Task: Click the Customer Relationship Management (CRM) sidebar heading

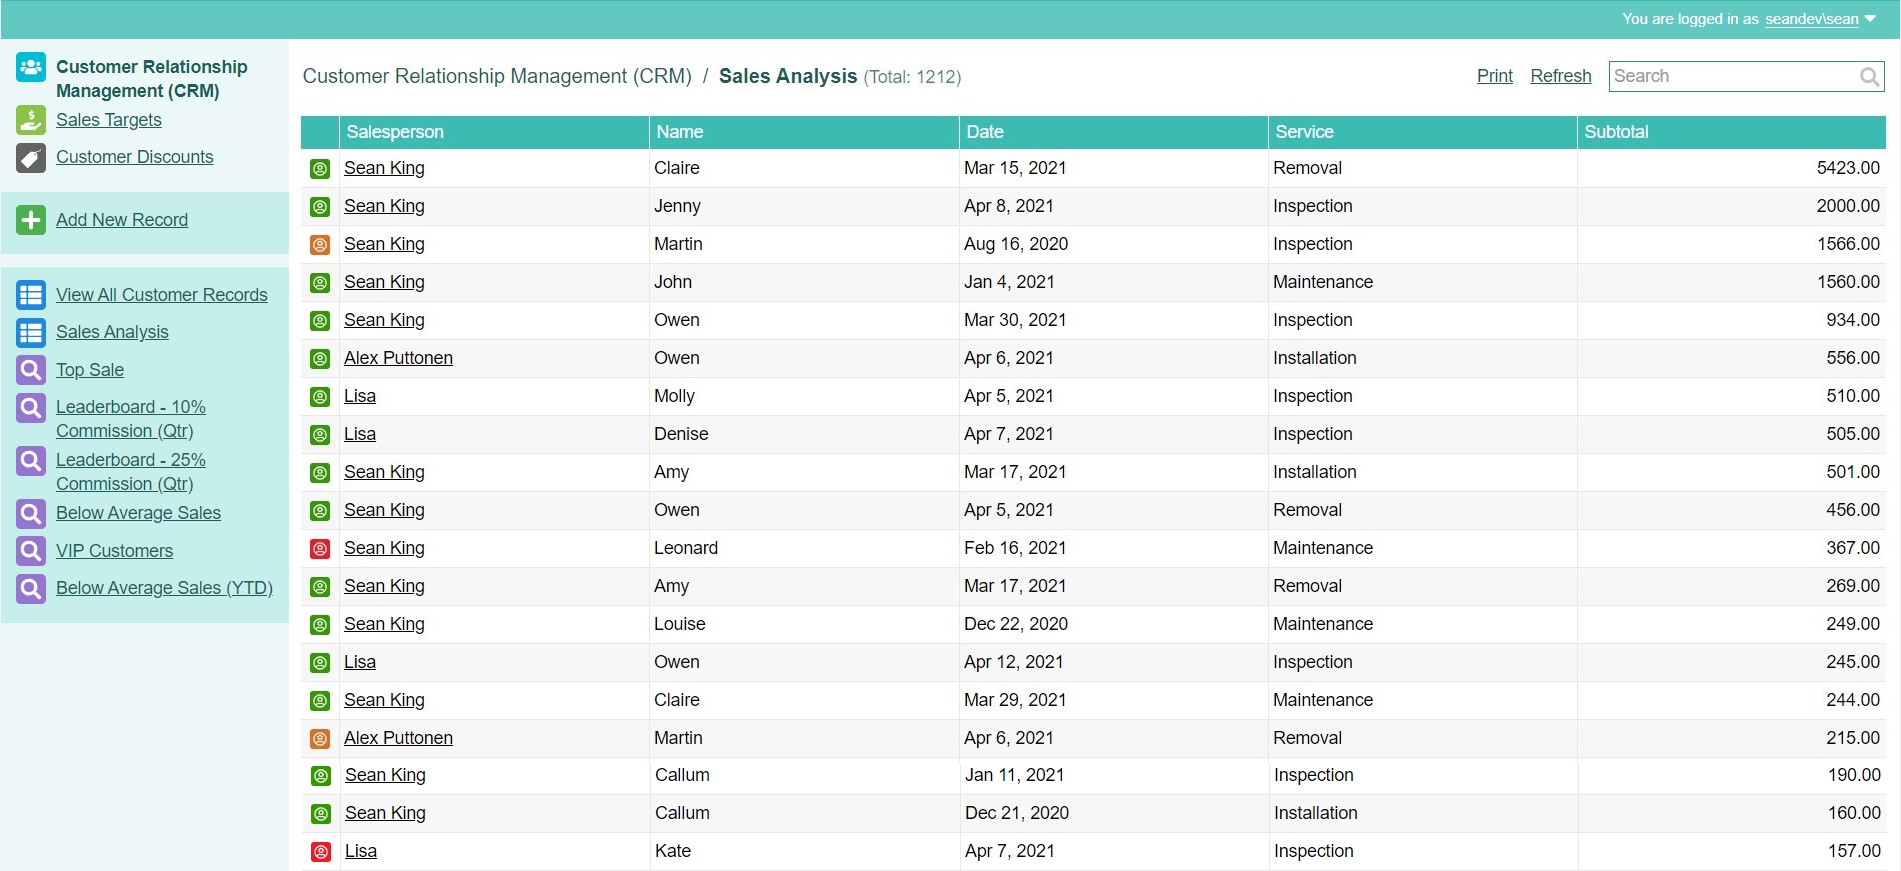Action: [151, 79]
